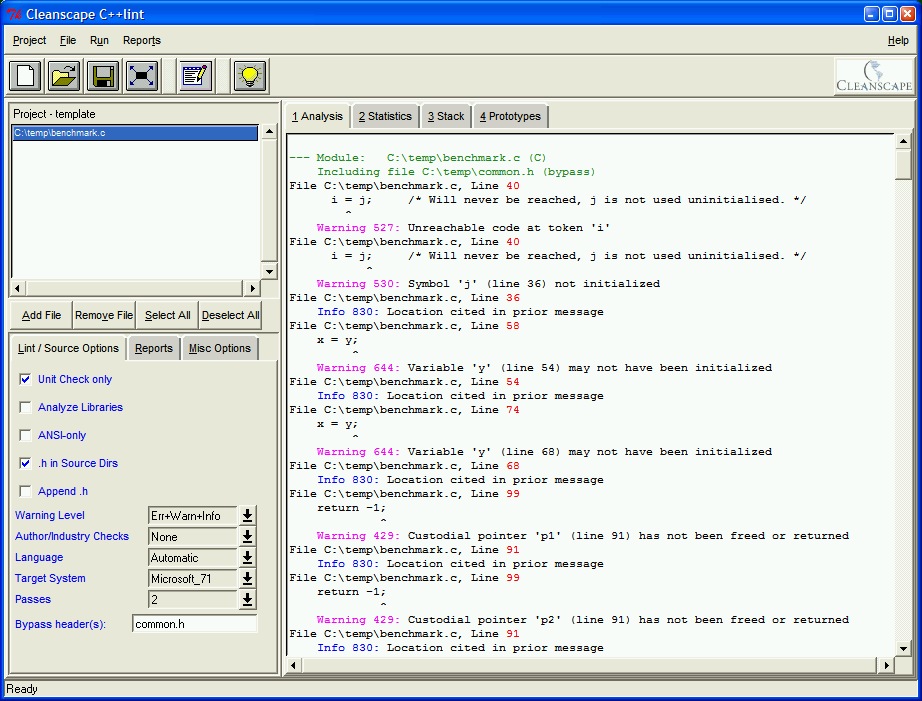The width and height of the screenshot is (922, 701).
Task: Select the Lint / Source Options tab
Action: (x=68, y=348)
